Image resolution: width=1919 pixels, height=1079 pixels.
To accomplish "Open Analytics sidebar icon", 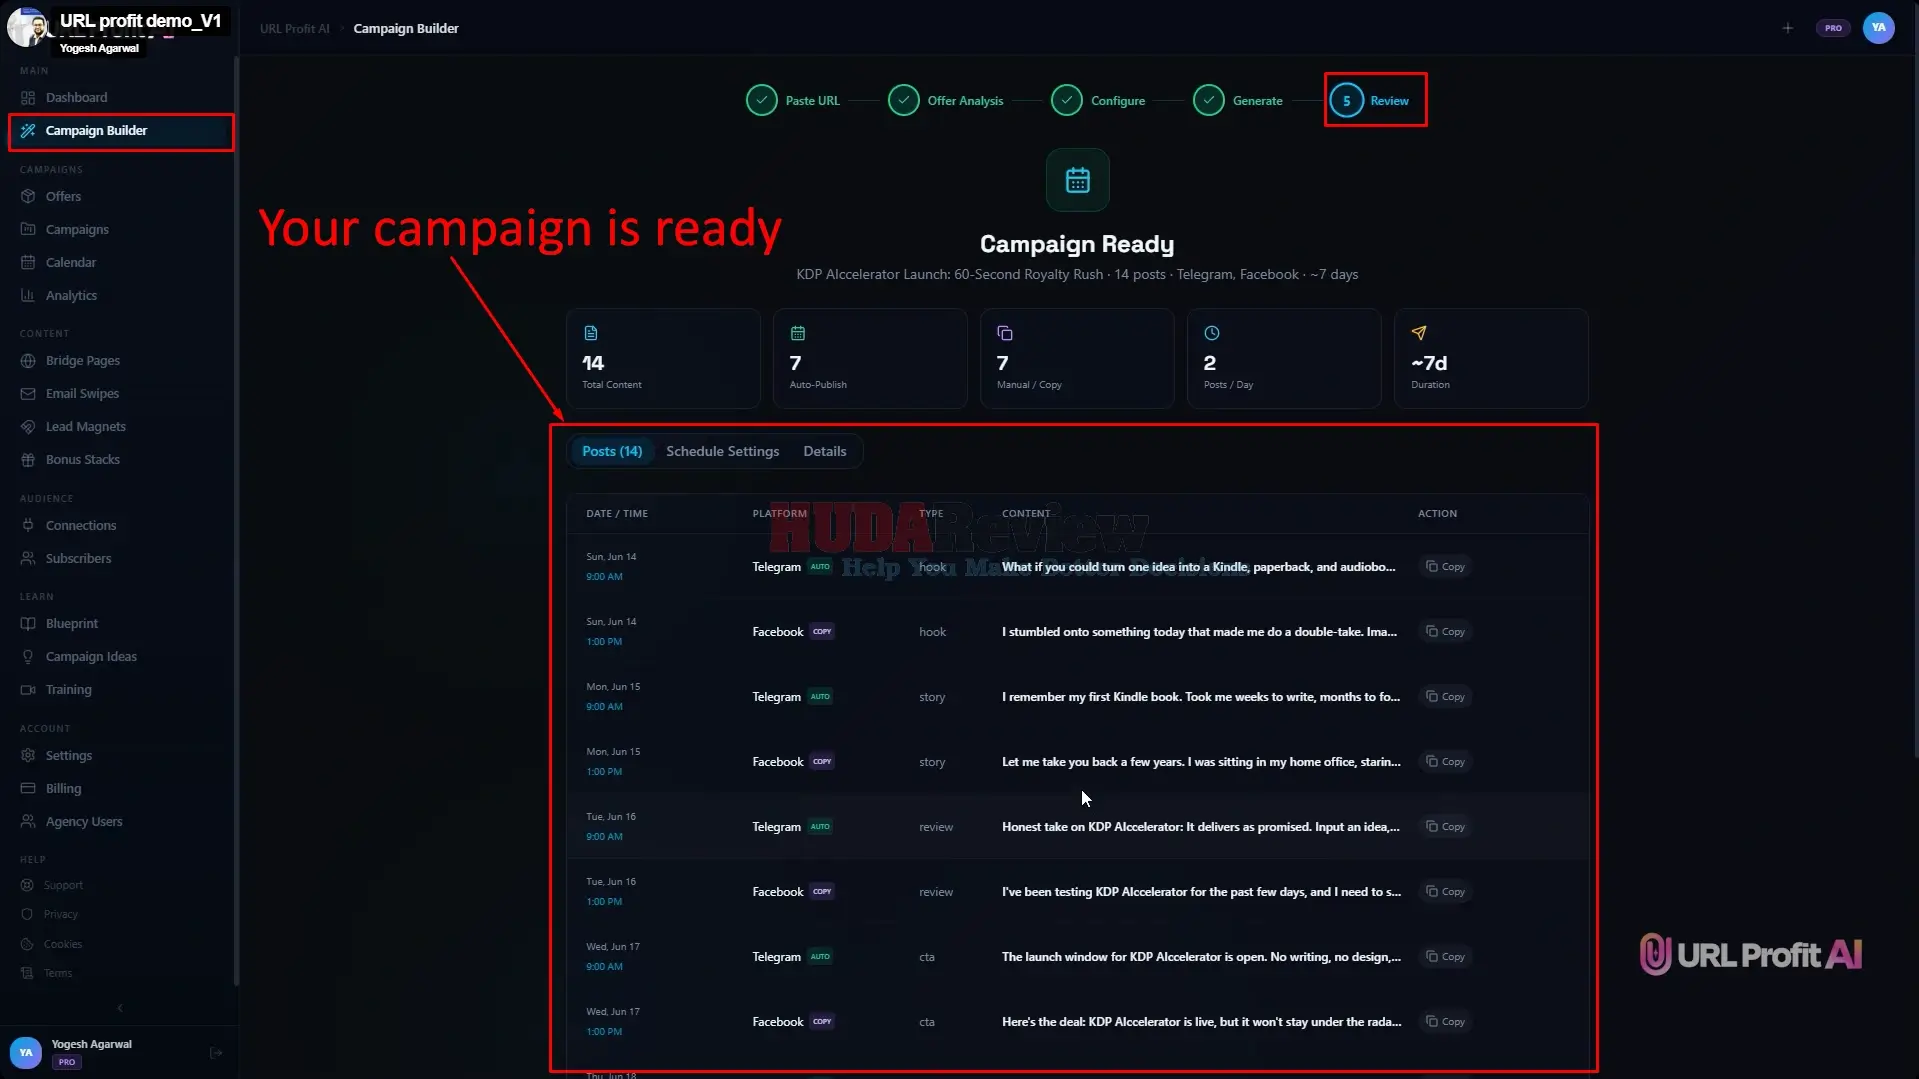I will (28, 295).
